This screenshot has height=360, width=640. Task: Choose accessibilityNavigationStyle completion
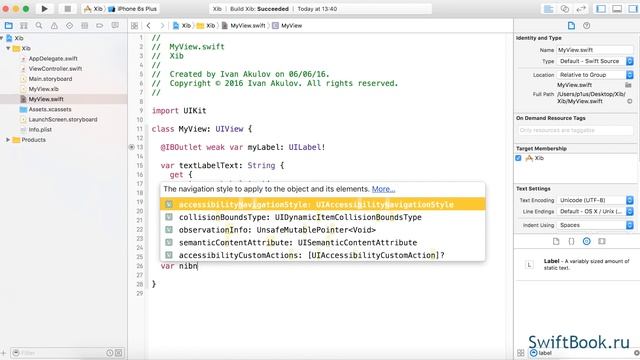(322, 204)
